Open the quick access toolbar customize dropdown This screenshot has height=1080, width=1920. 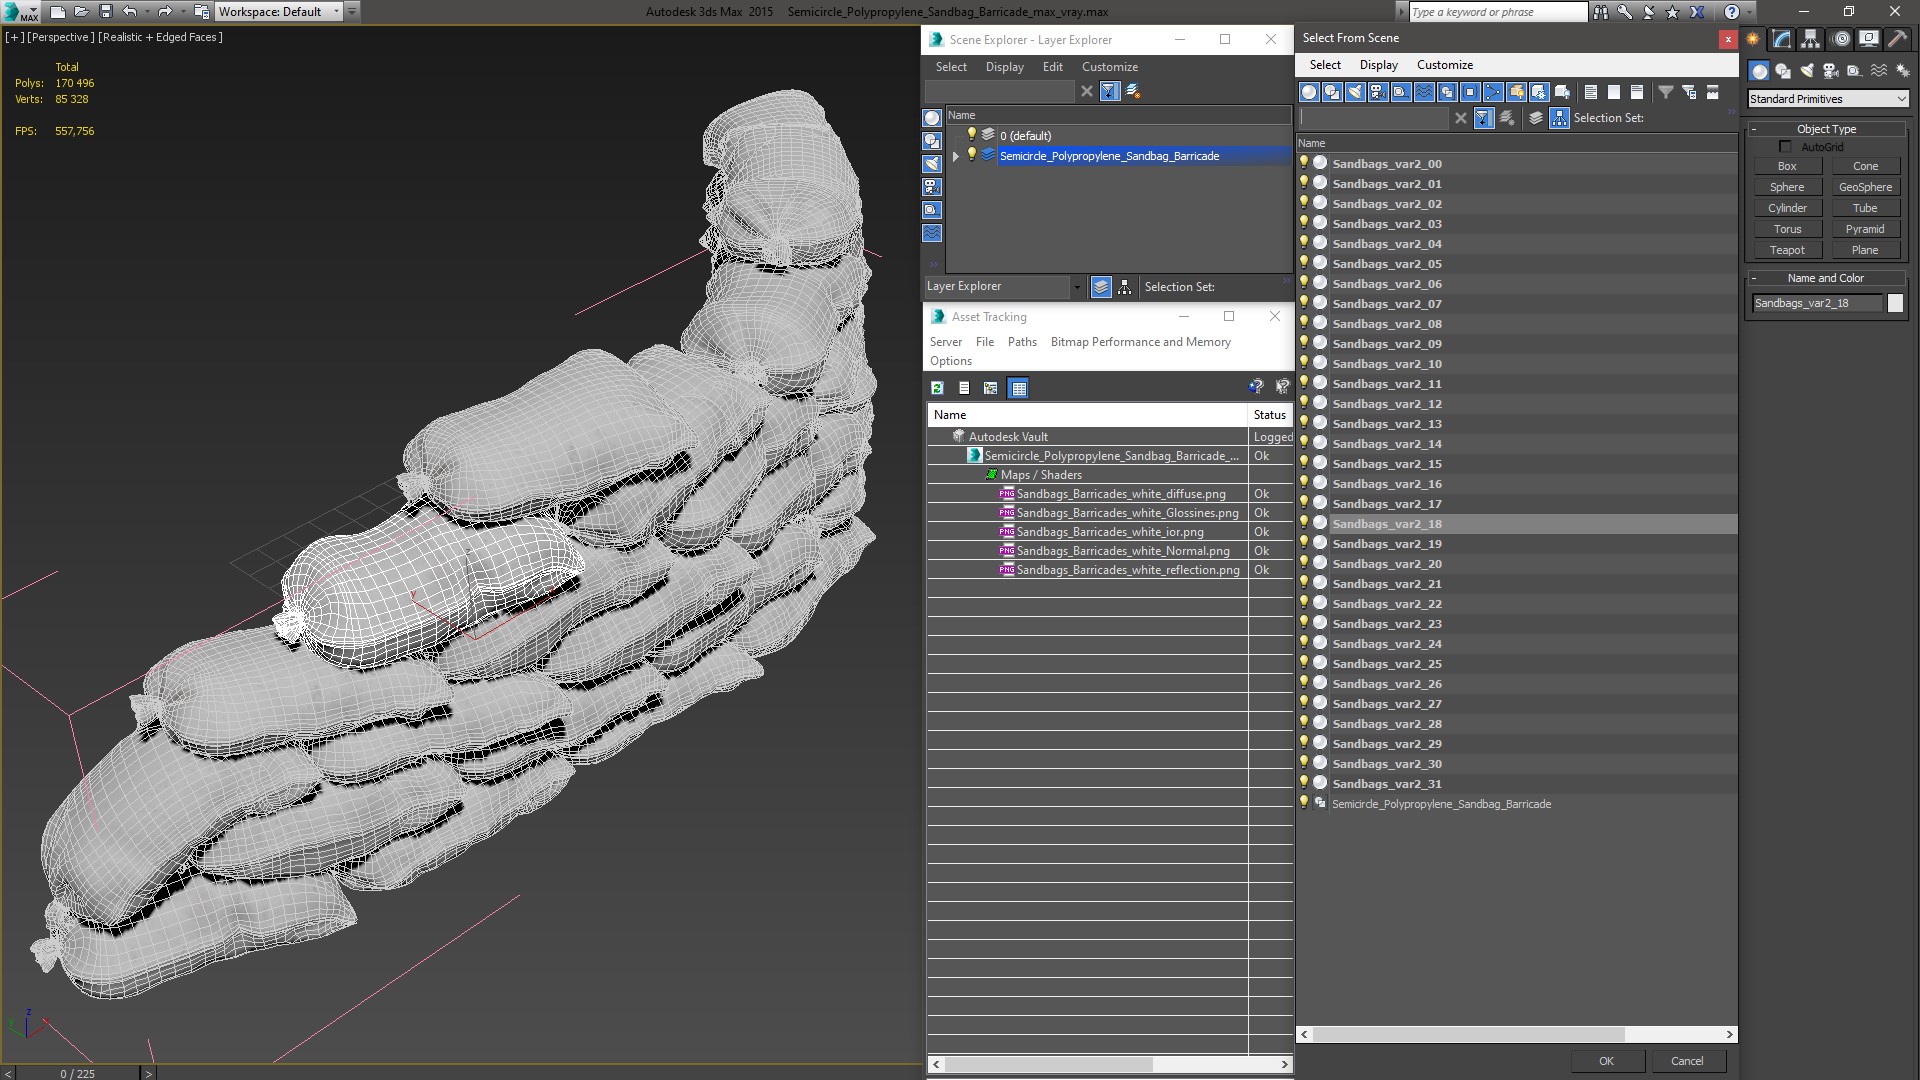(x=352, y=12)
